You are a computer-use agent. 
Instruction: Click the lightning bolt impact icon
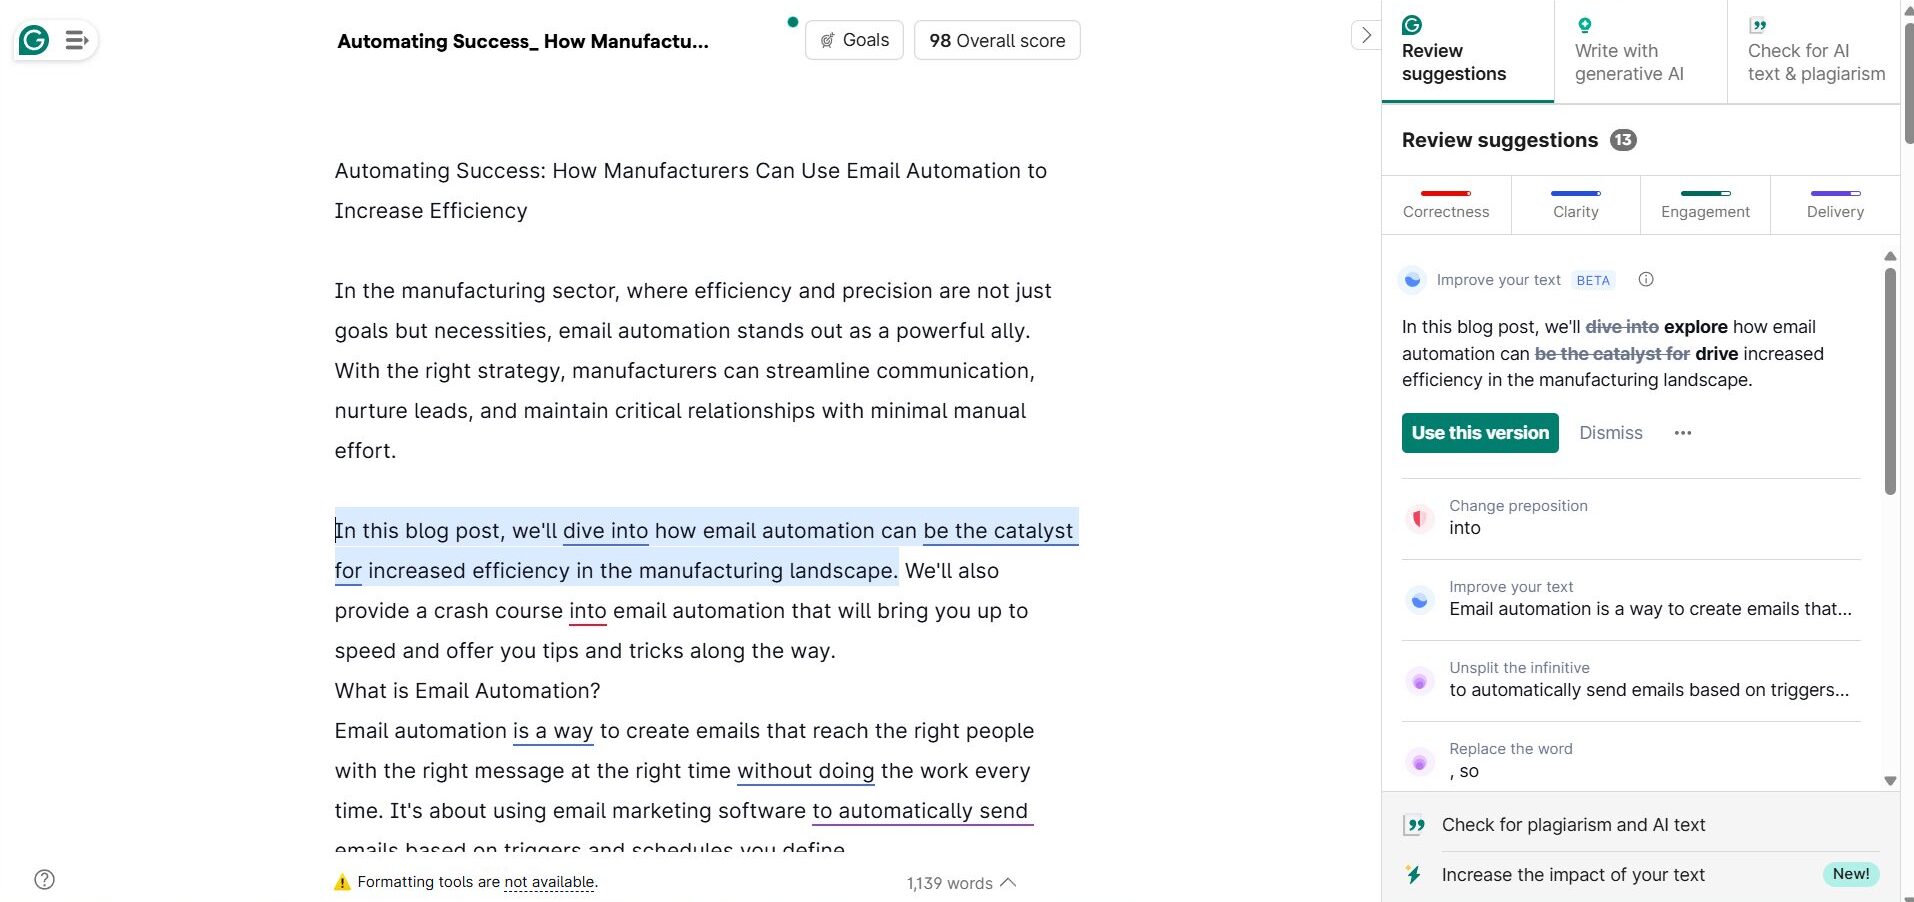1414,875
